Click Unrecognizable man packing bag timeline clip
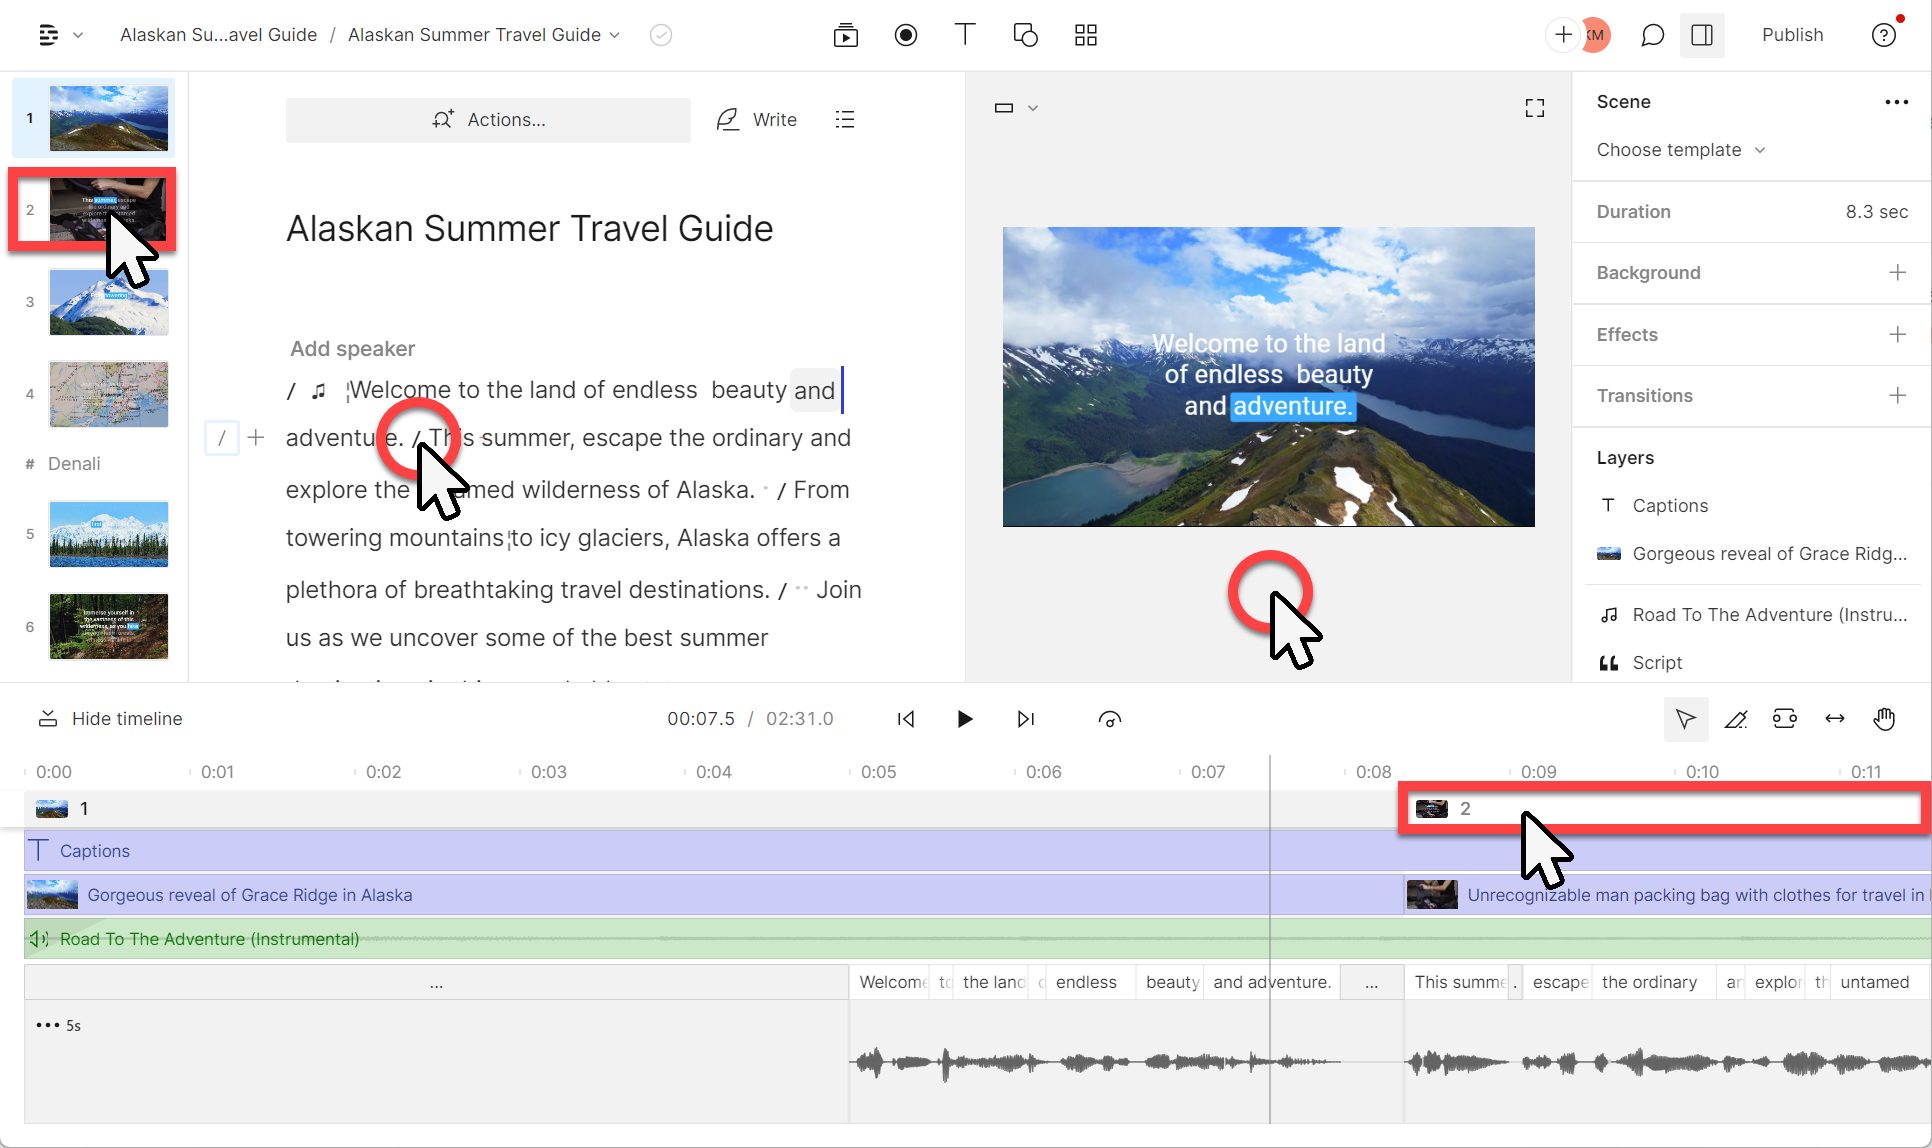Viewport: 1932px width, 1148px height. (x=1668, y=895)
